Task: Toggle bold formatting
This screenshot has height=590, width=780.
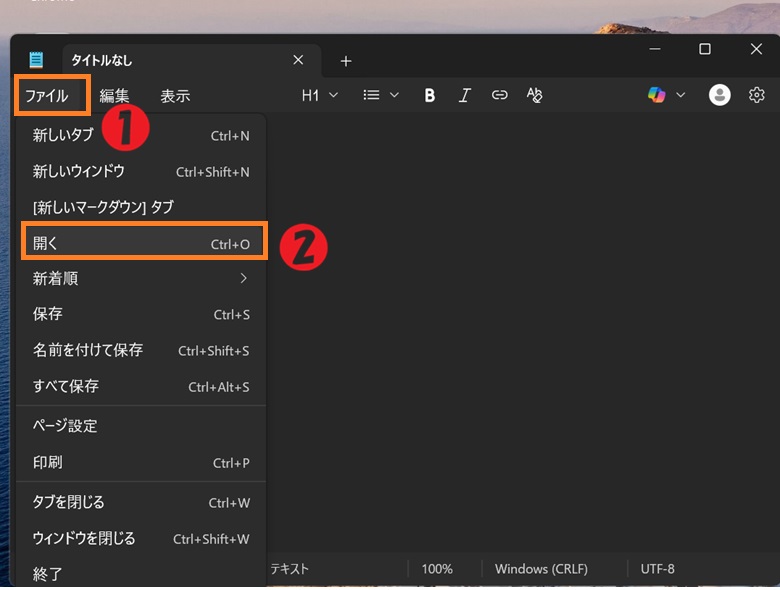Action: [430, 95]
